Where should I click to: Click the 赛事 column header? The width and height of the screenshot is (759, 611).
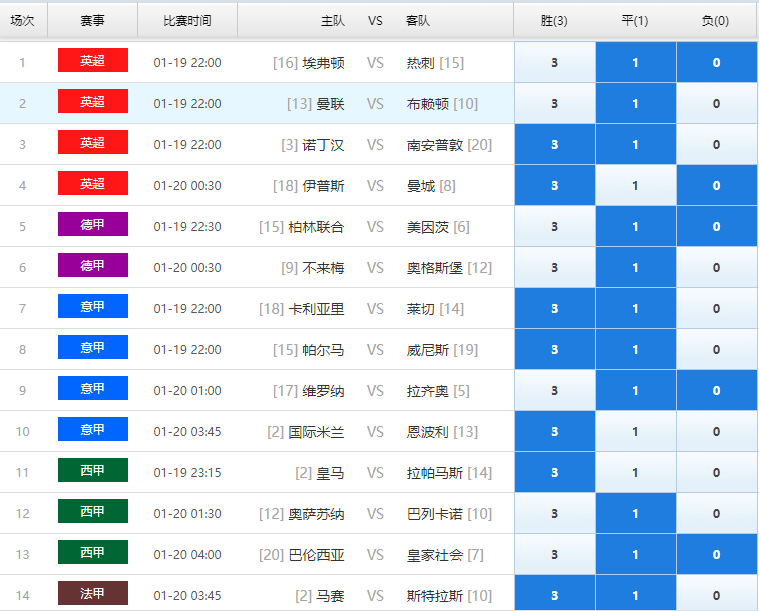coord(92,21)
